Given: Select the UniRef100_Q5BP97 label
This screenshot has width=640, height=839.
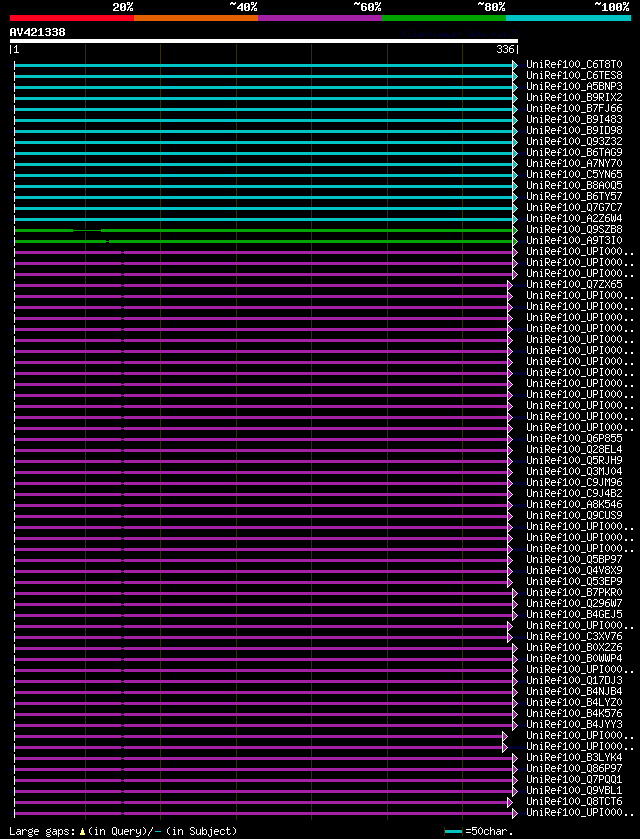Looking at the screenshot, I should tap(574, 559).
